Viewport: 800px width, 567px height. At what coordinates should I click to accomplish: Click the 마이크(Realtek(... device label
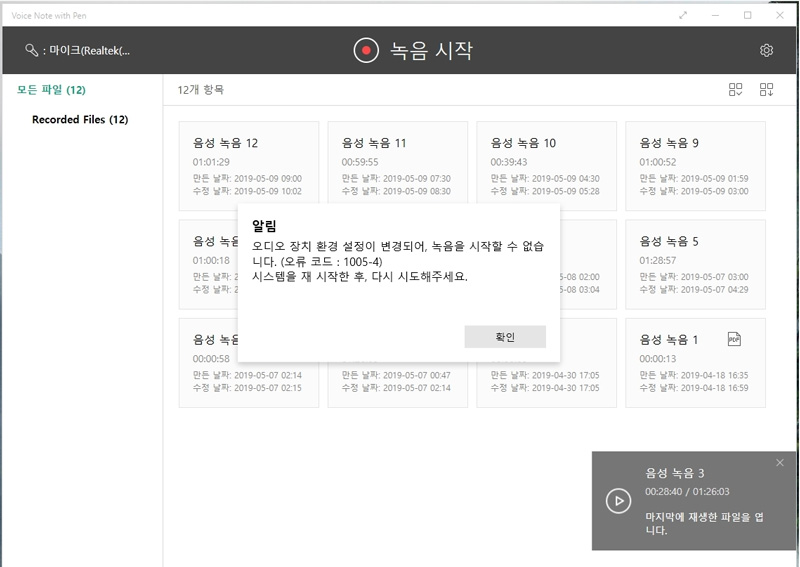point(89,51)
